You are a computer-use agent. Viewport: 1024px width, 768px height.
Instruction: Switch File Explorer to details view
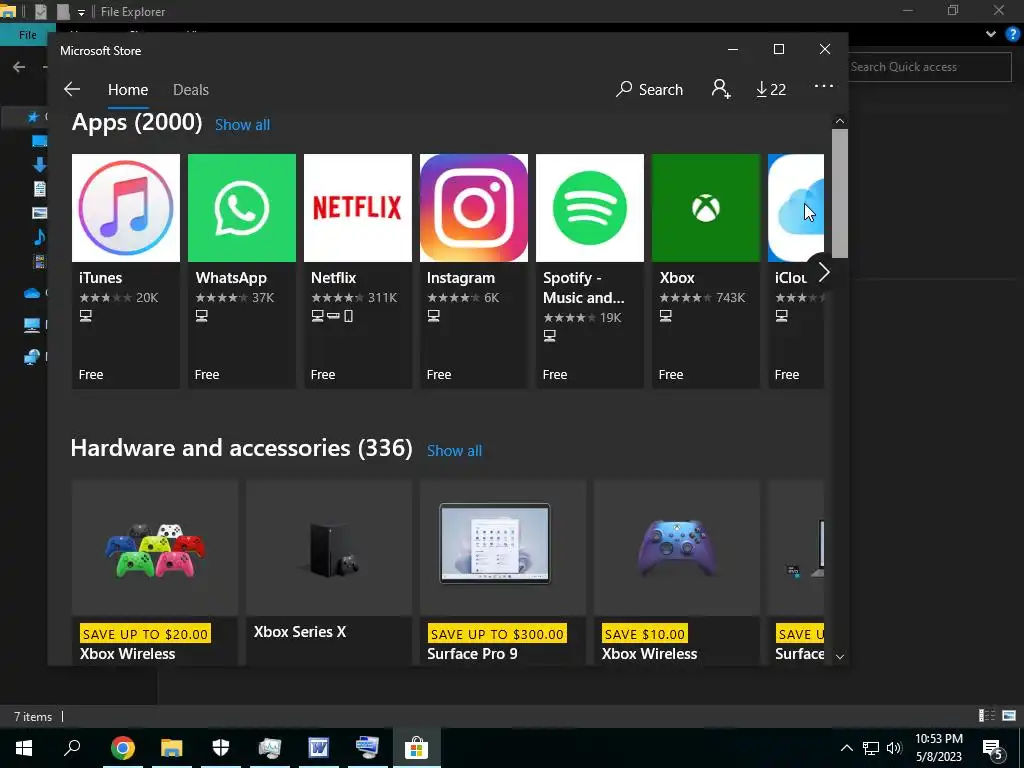(x=987, y=716)
